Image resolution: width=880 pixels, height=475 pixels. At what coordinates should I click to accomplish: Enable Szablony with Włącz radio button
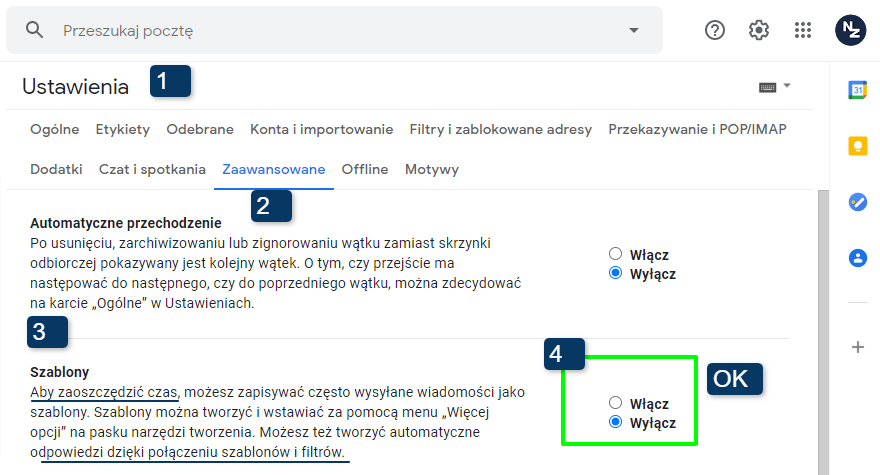616,403
